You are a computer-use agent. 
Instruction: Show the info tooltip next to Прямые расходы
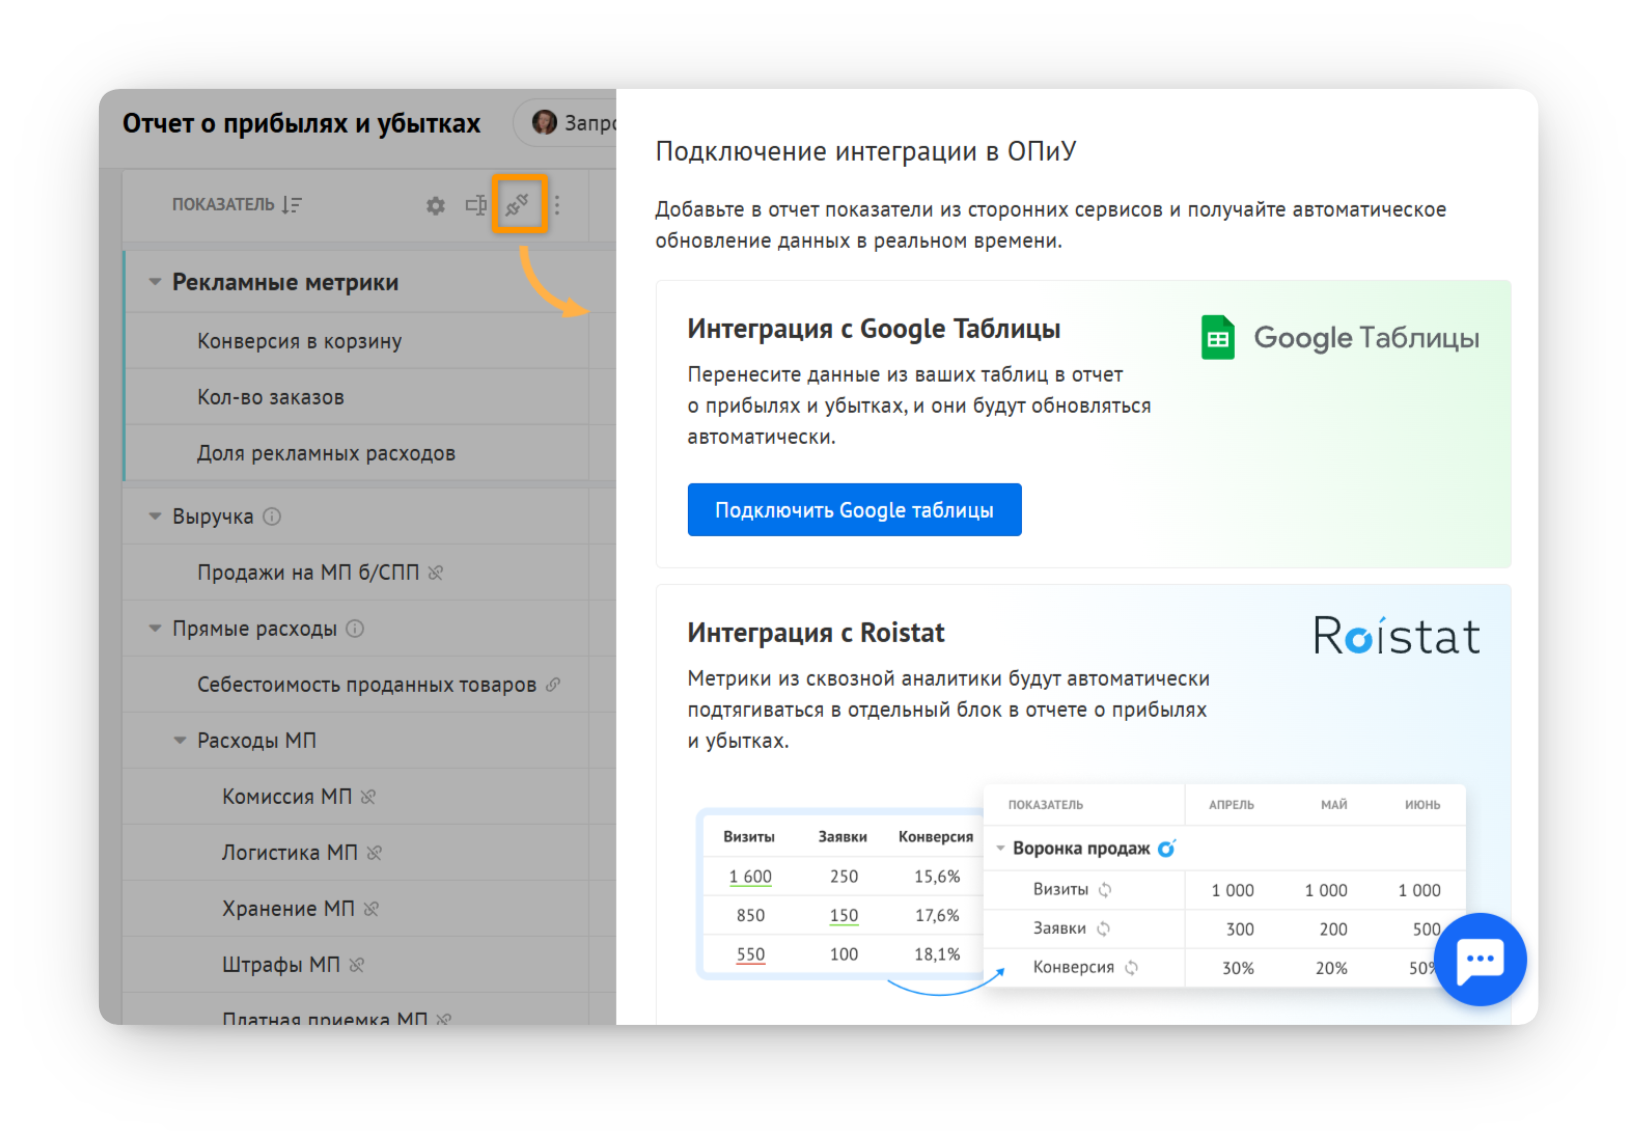click(355, 629)
